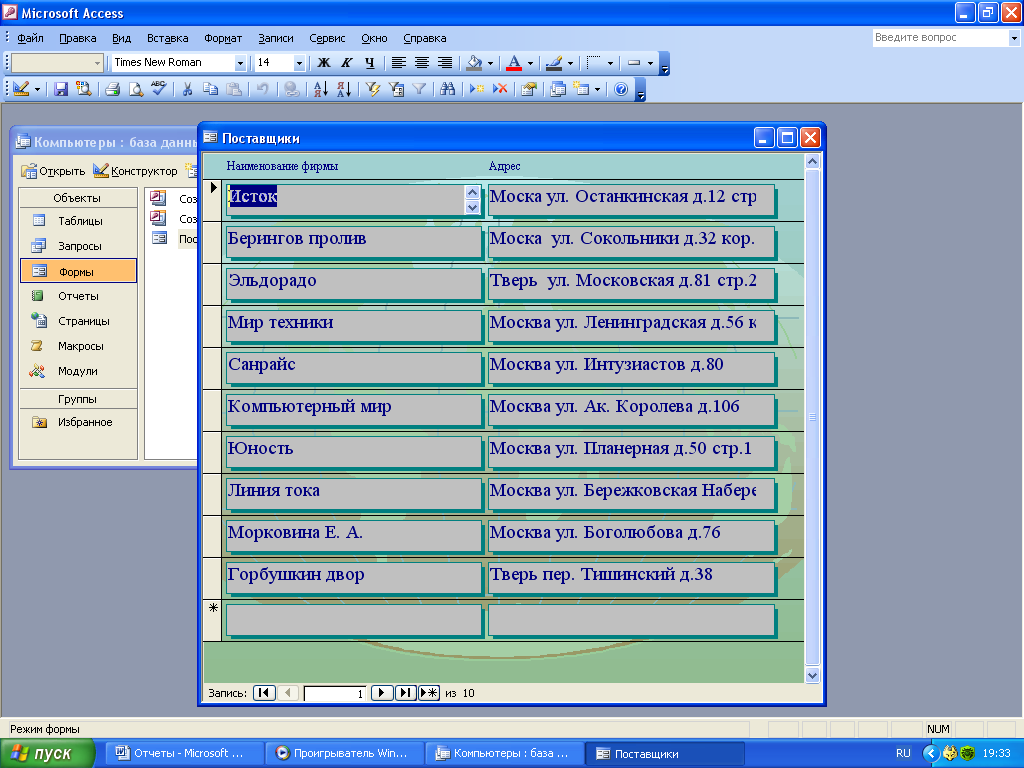Click the record number input field
Viewport: 1024px width, 768px height.
coord(334,694)
